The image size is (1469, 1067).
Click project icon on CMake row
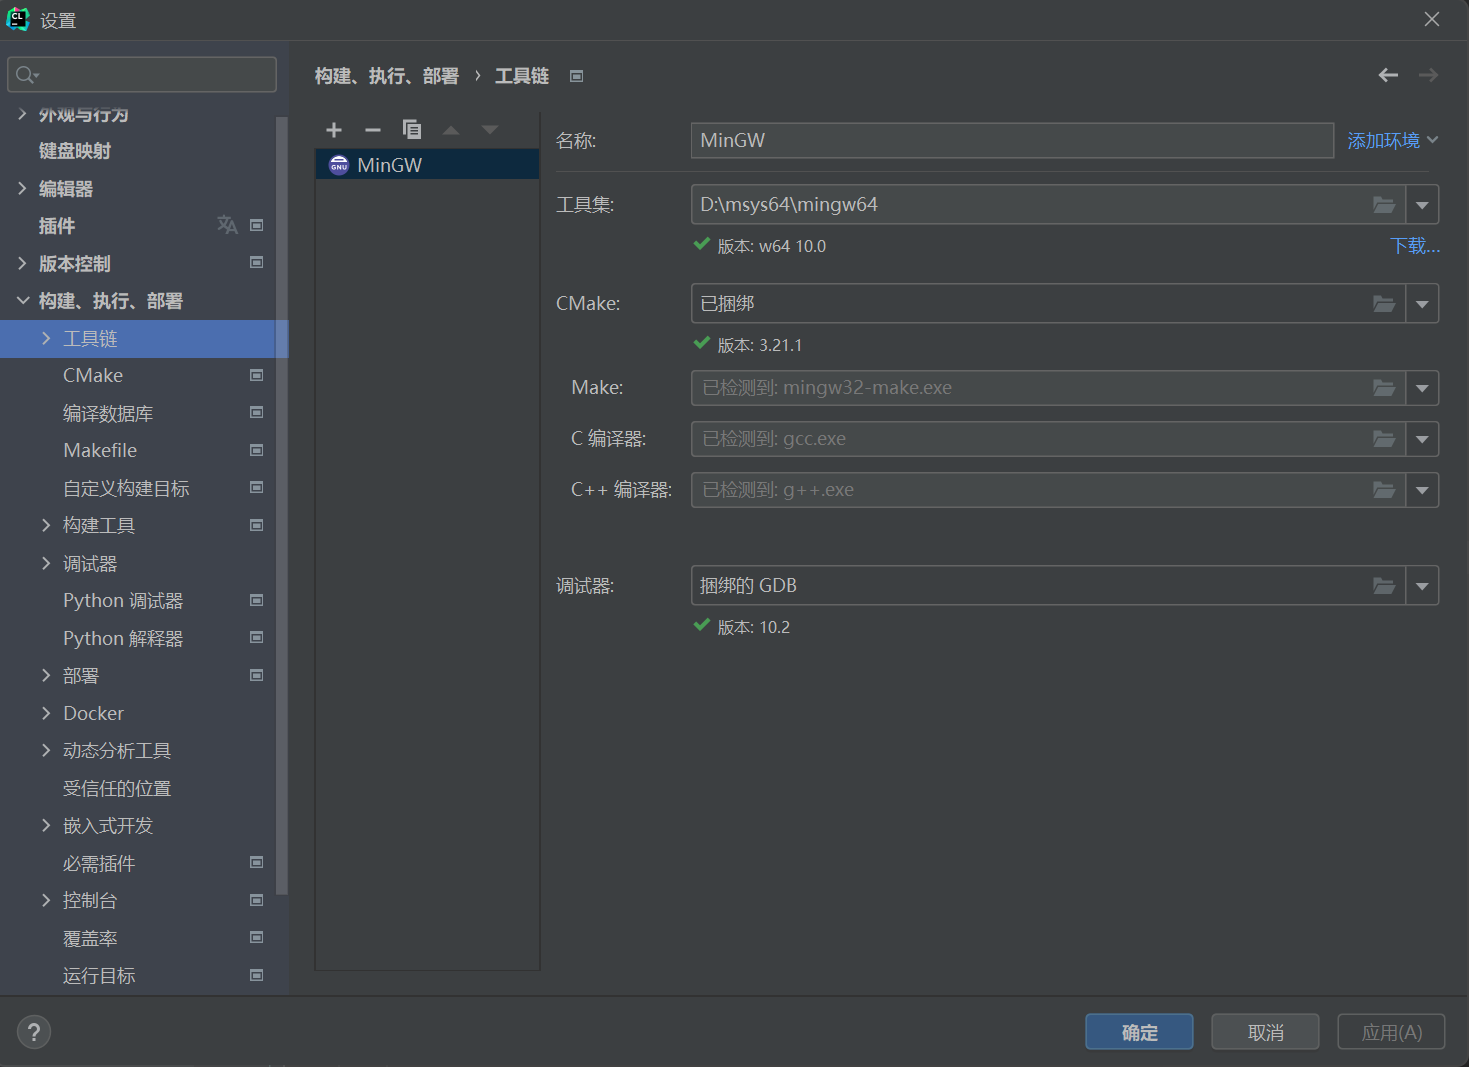point(256,375)
